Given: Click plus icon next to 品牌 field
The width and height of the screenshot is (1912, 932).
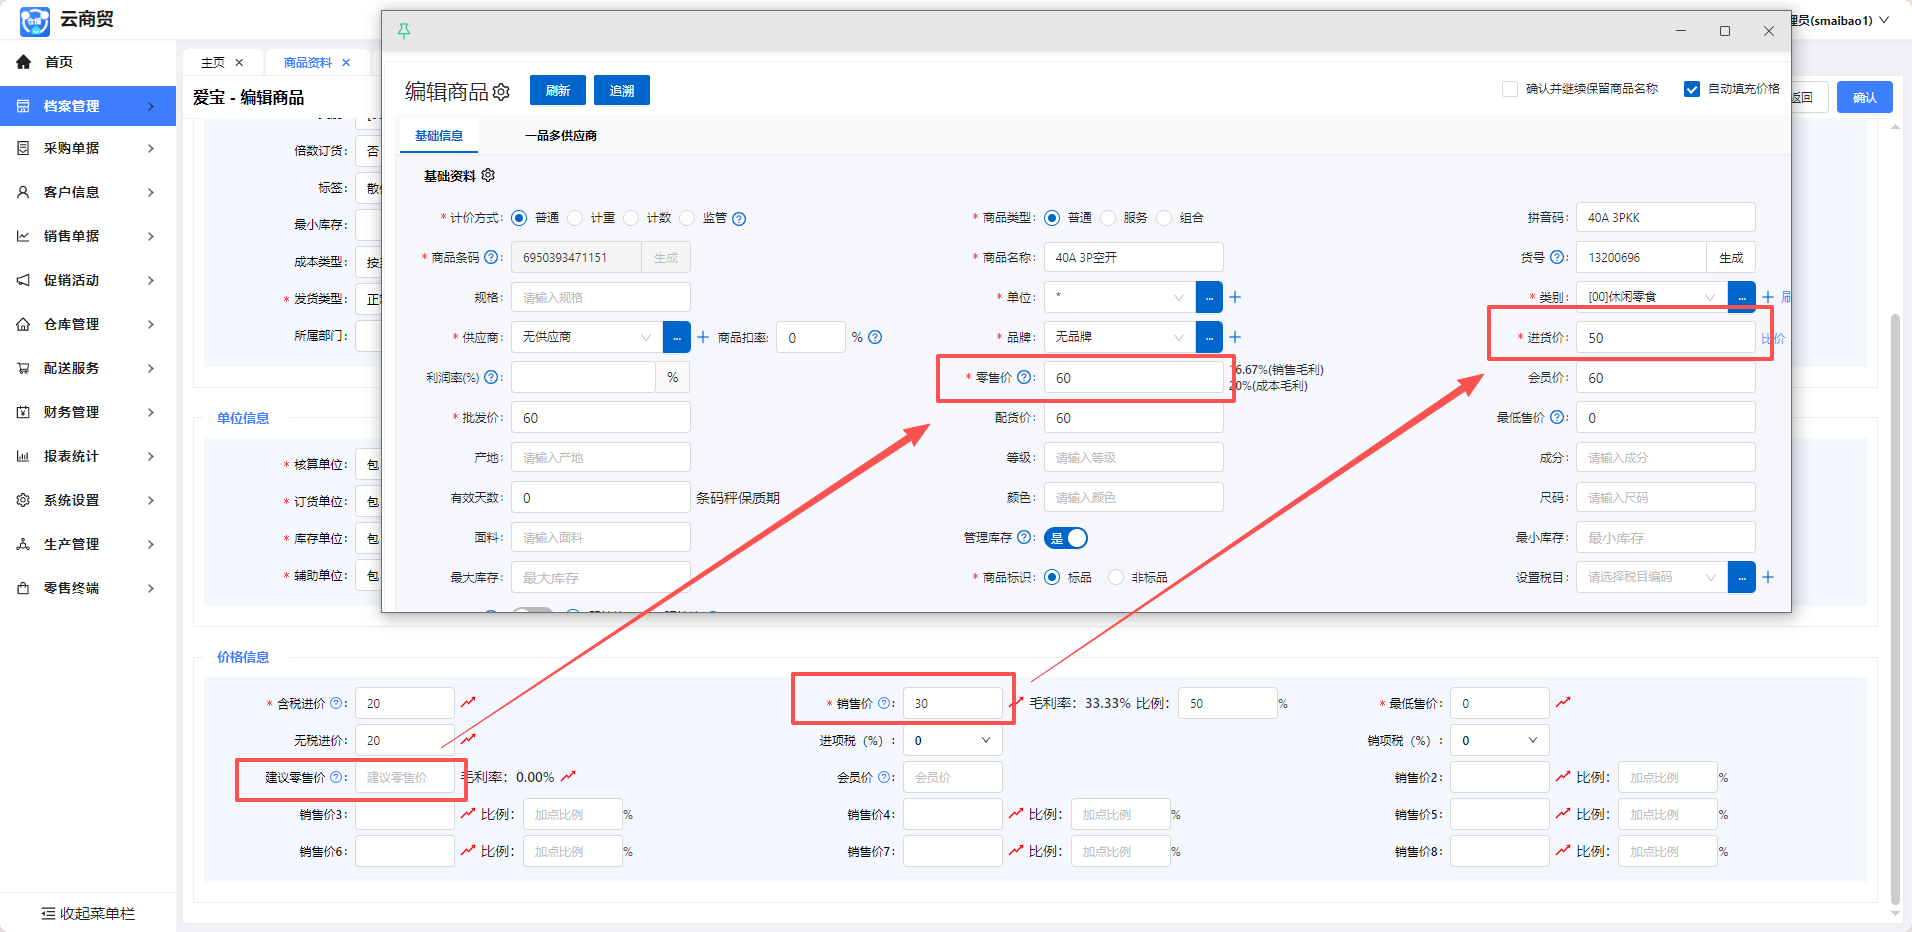Looking at the screenshot, I should click(1235, 337).
